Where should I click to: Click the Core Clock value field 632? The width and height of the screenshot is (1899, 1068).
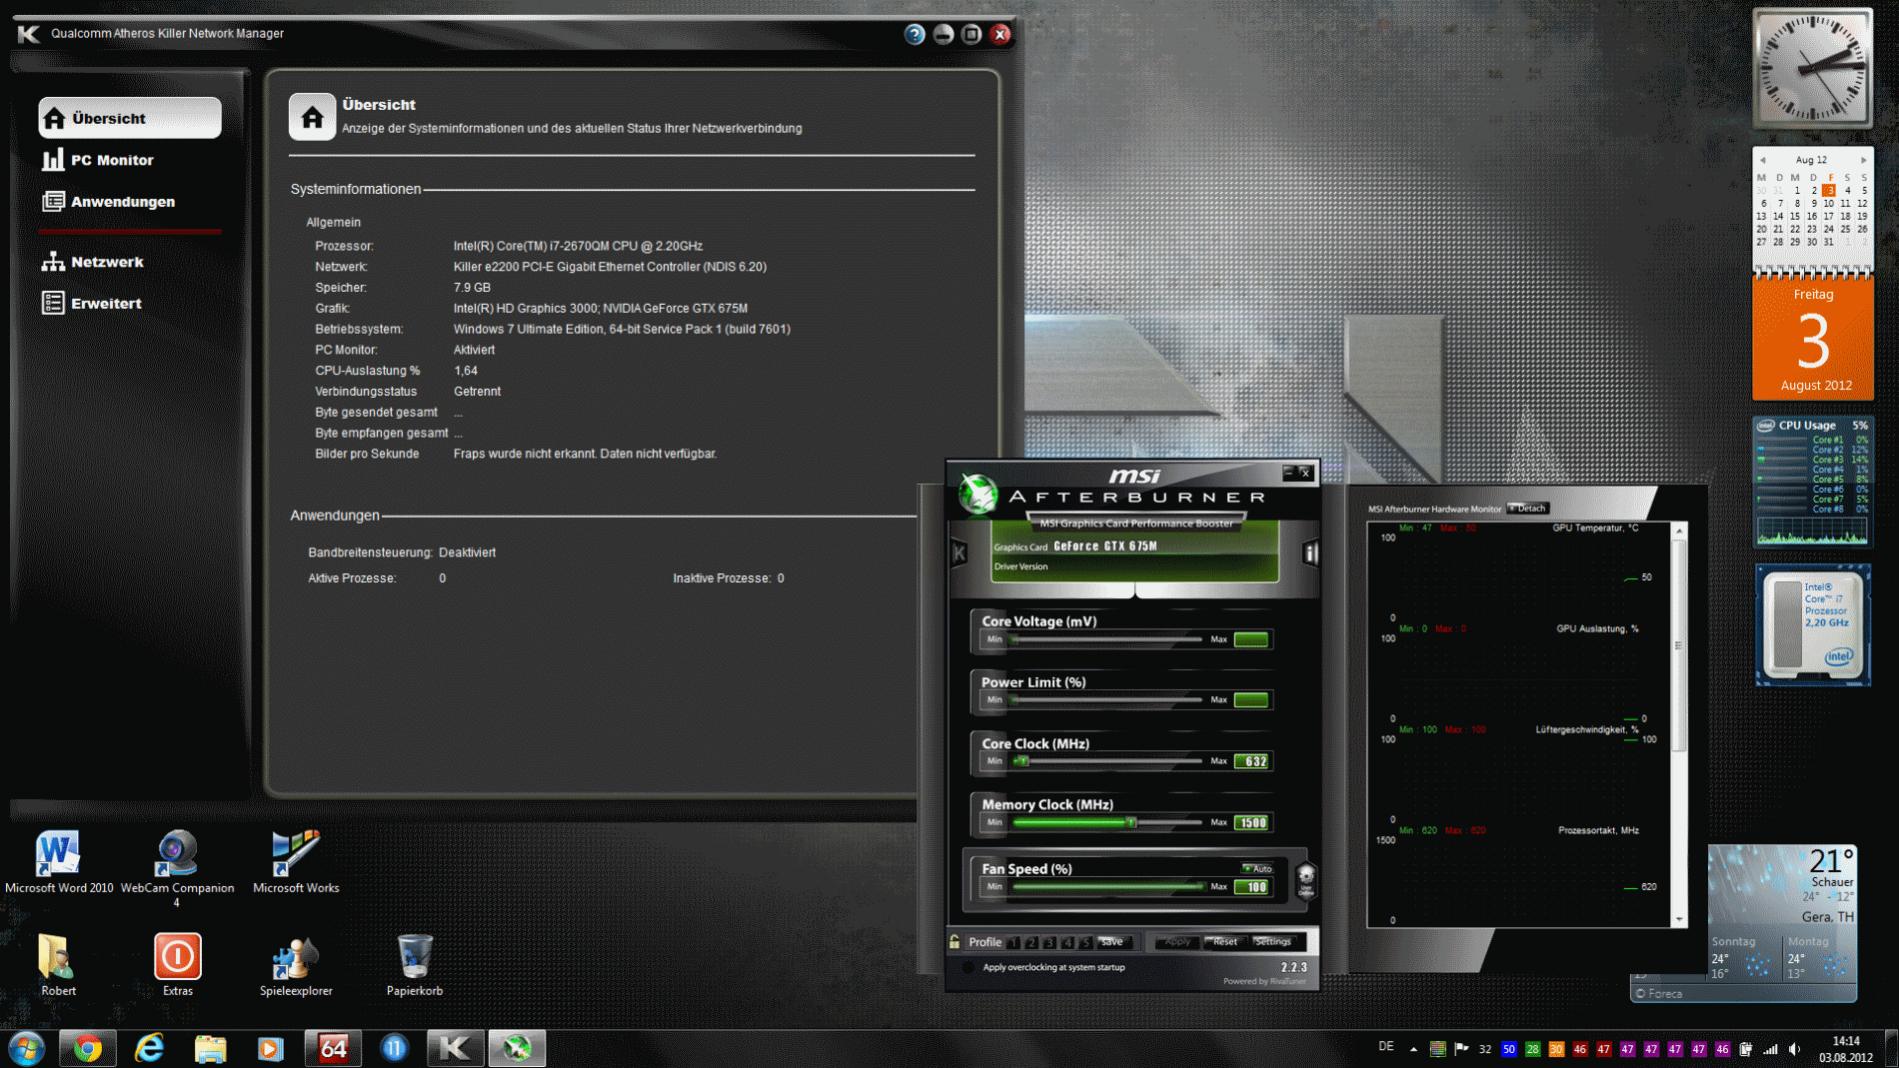1251,761
